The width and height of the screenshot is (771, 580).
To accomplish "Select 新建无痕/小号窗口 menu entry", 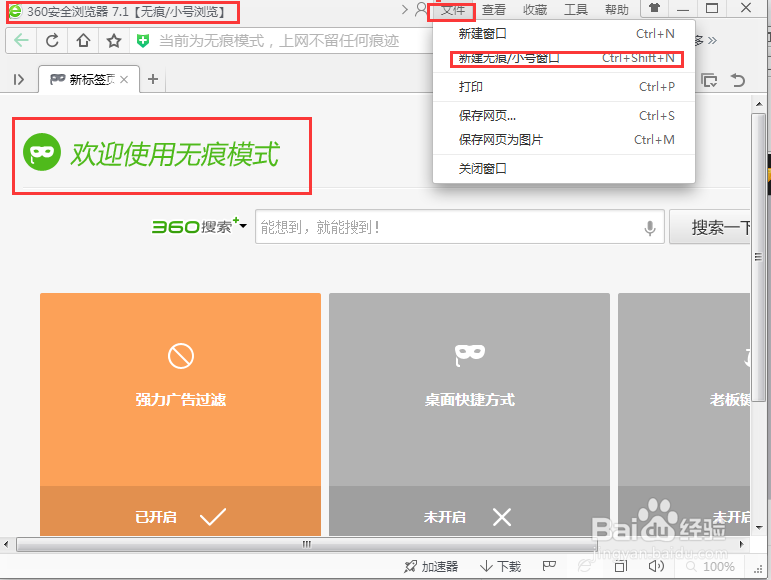I will tap(564, 58).
